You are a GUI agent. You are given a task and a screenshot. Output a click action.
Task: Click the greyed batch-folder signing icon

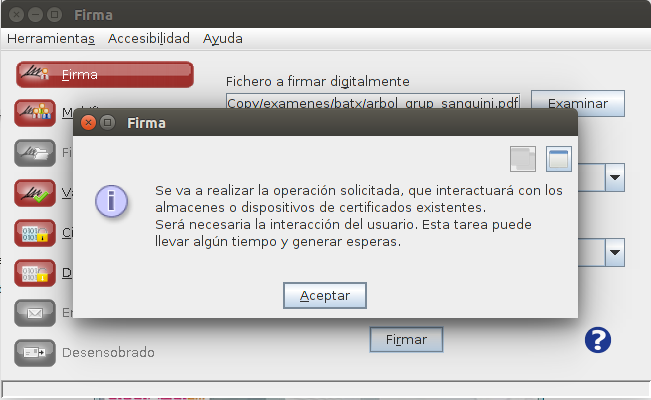pyautogui.click(x=35, y=153)
